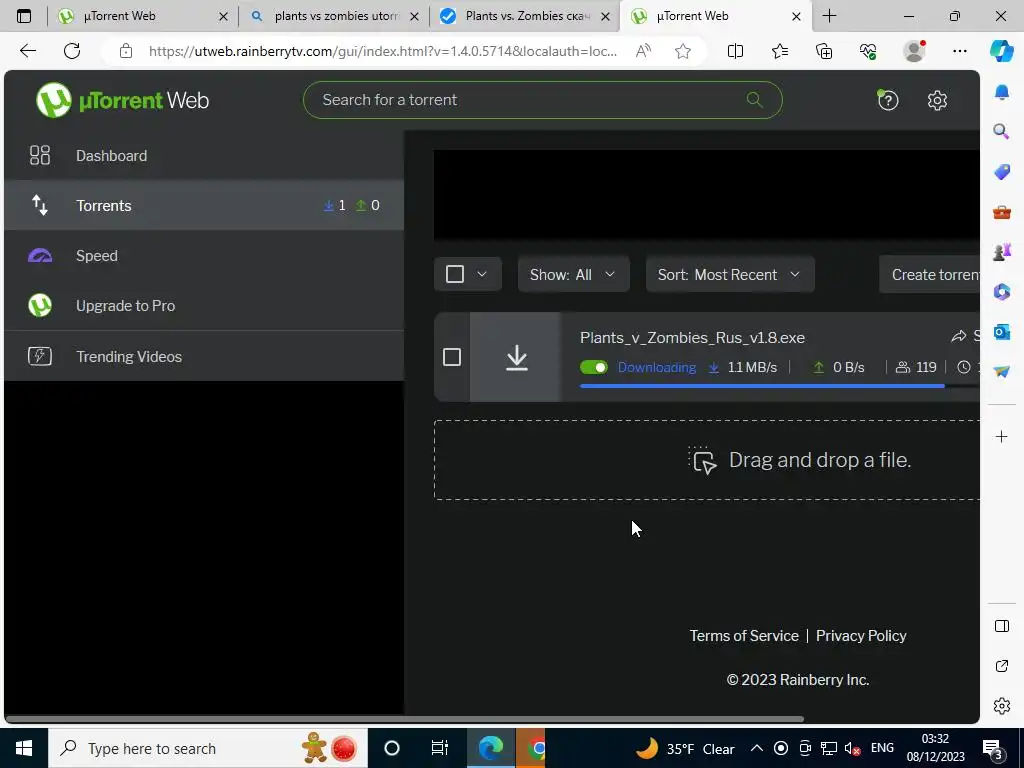Click the search magnifier icon in torrent search bar

[x=754, y=100]
